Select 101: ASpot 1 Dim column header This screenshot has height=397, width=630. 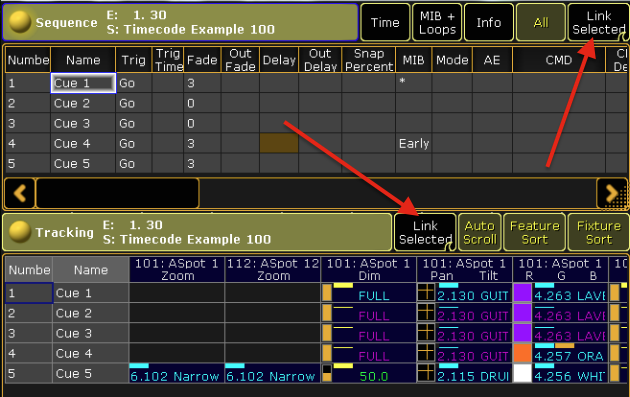tap(368, 270)
